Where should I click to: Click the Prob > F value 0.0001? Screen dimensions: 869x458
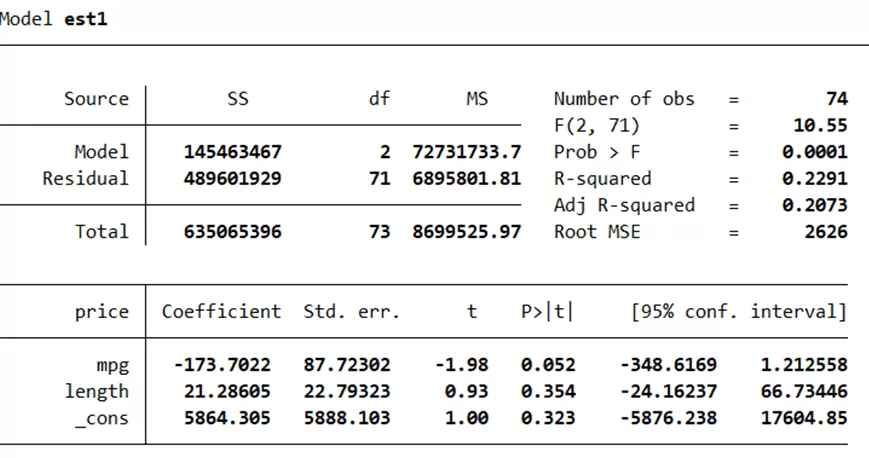(x=814, y=152)
